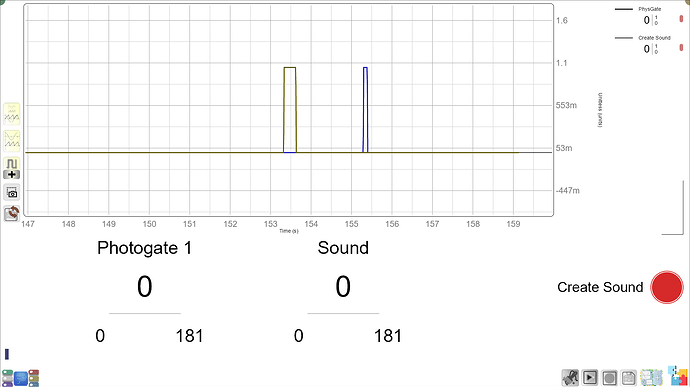Click the red indicator beside PhysGate legend
Screen dimensions: 690x387
(x=681, y=19)
